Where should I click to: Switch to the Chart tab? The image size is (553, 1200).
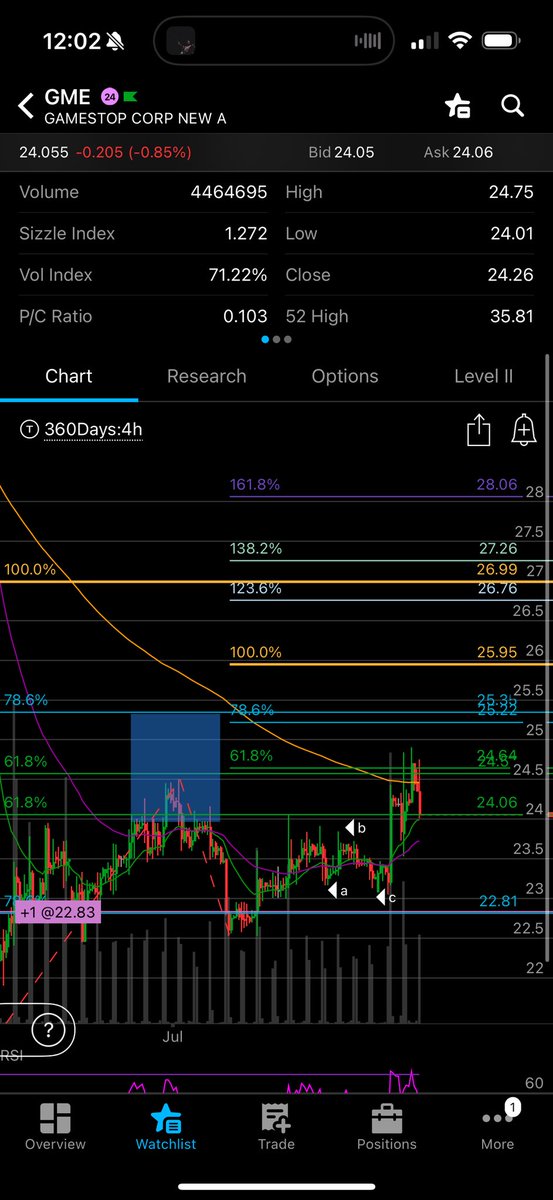69,376
